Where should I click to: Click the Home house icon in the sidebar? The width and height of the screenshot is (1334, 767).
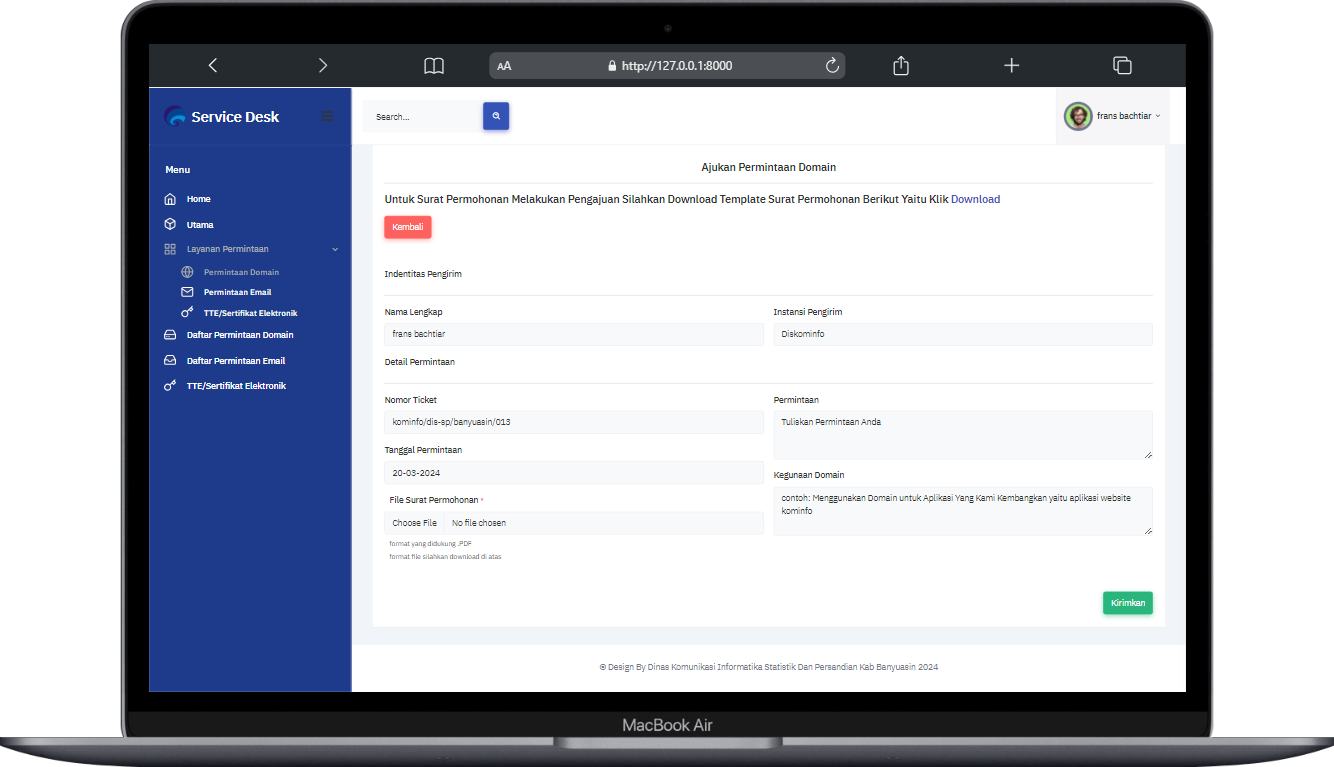tap(170, 199)
